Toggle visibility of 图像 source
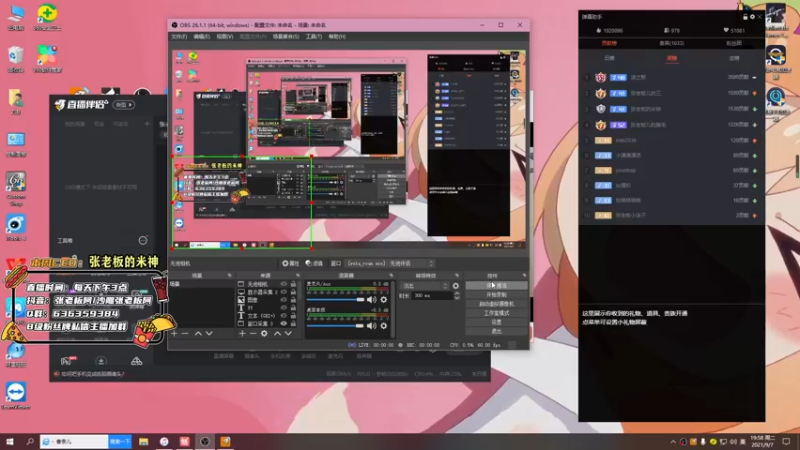800x450 pixels. pyautogui.click(x=284, y=300)
